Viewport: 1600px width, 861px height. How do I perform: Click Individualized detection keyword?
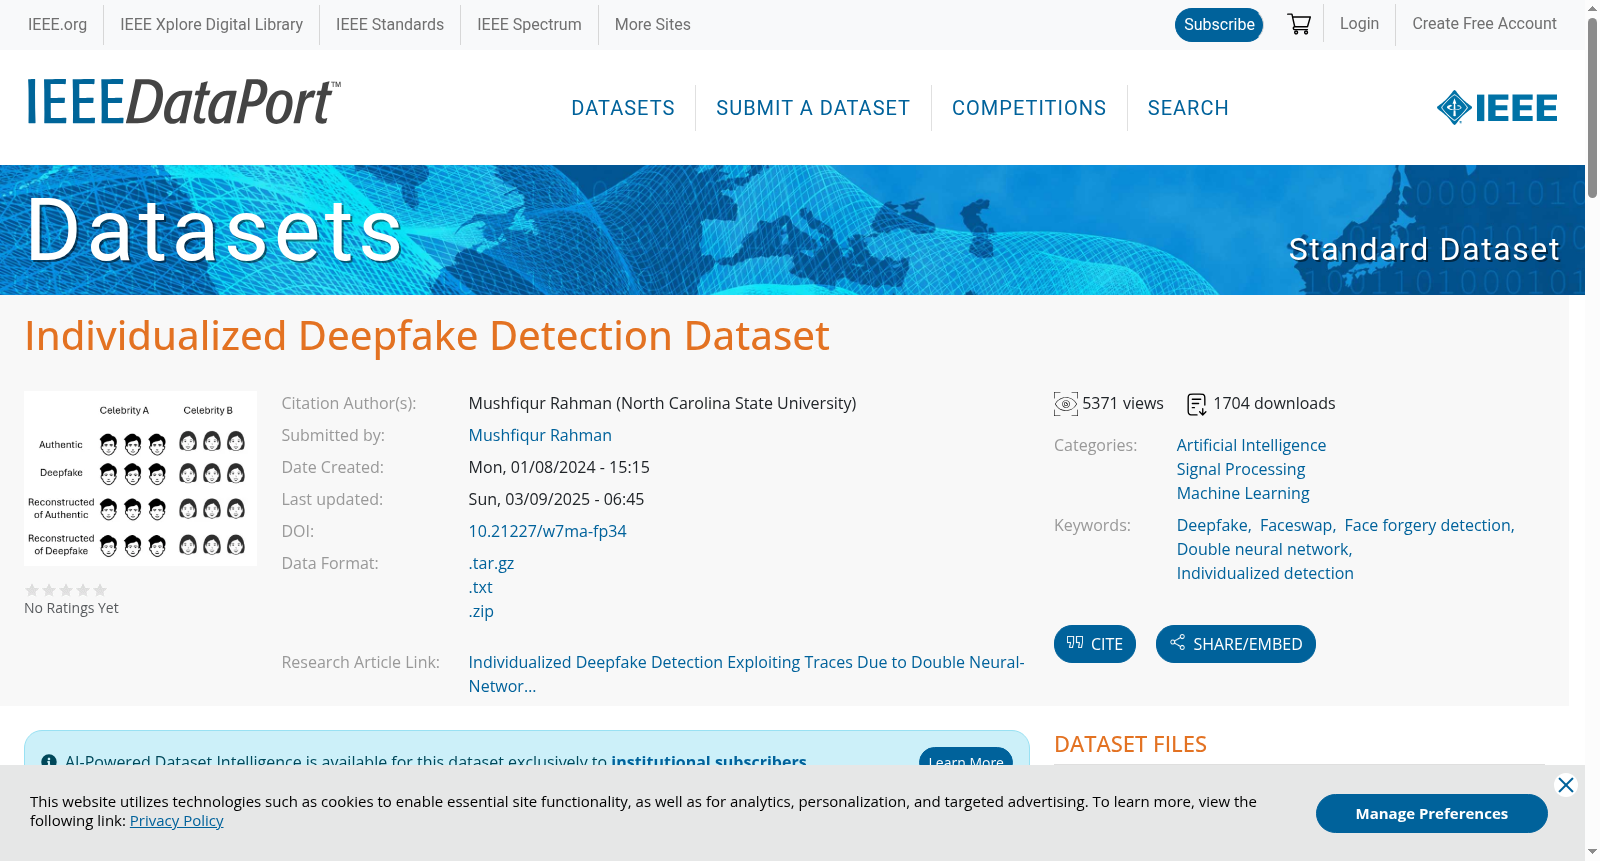click(1265, 574)
